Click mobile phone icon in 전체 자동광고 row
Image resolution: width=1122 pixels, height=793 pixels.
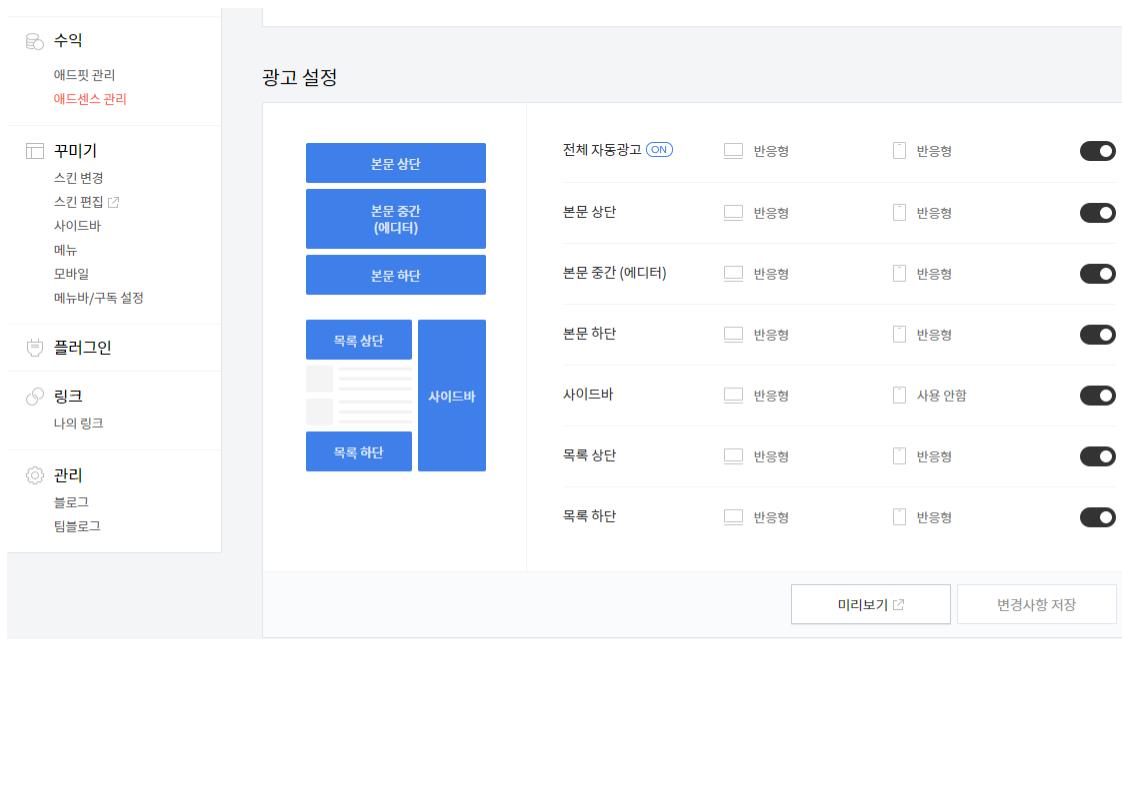pos(899,150)
